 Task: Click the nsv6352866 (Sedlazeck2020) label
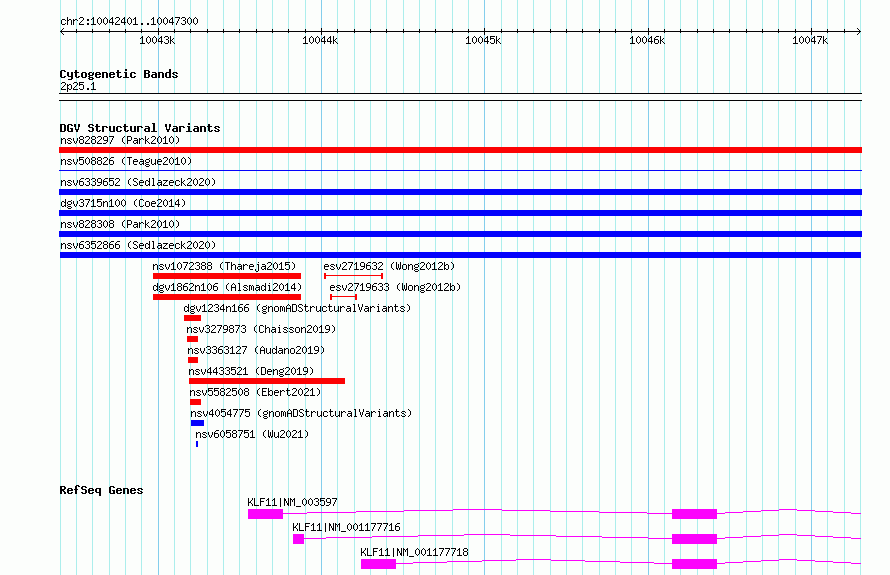138,245
